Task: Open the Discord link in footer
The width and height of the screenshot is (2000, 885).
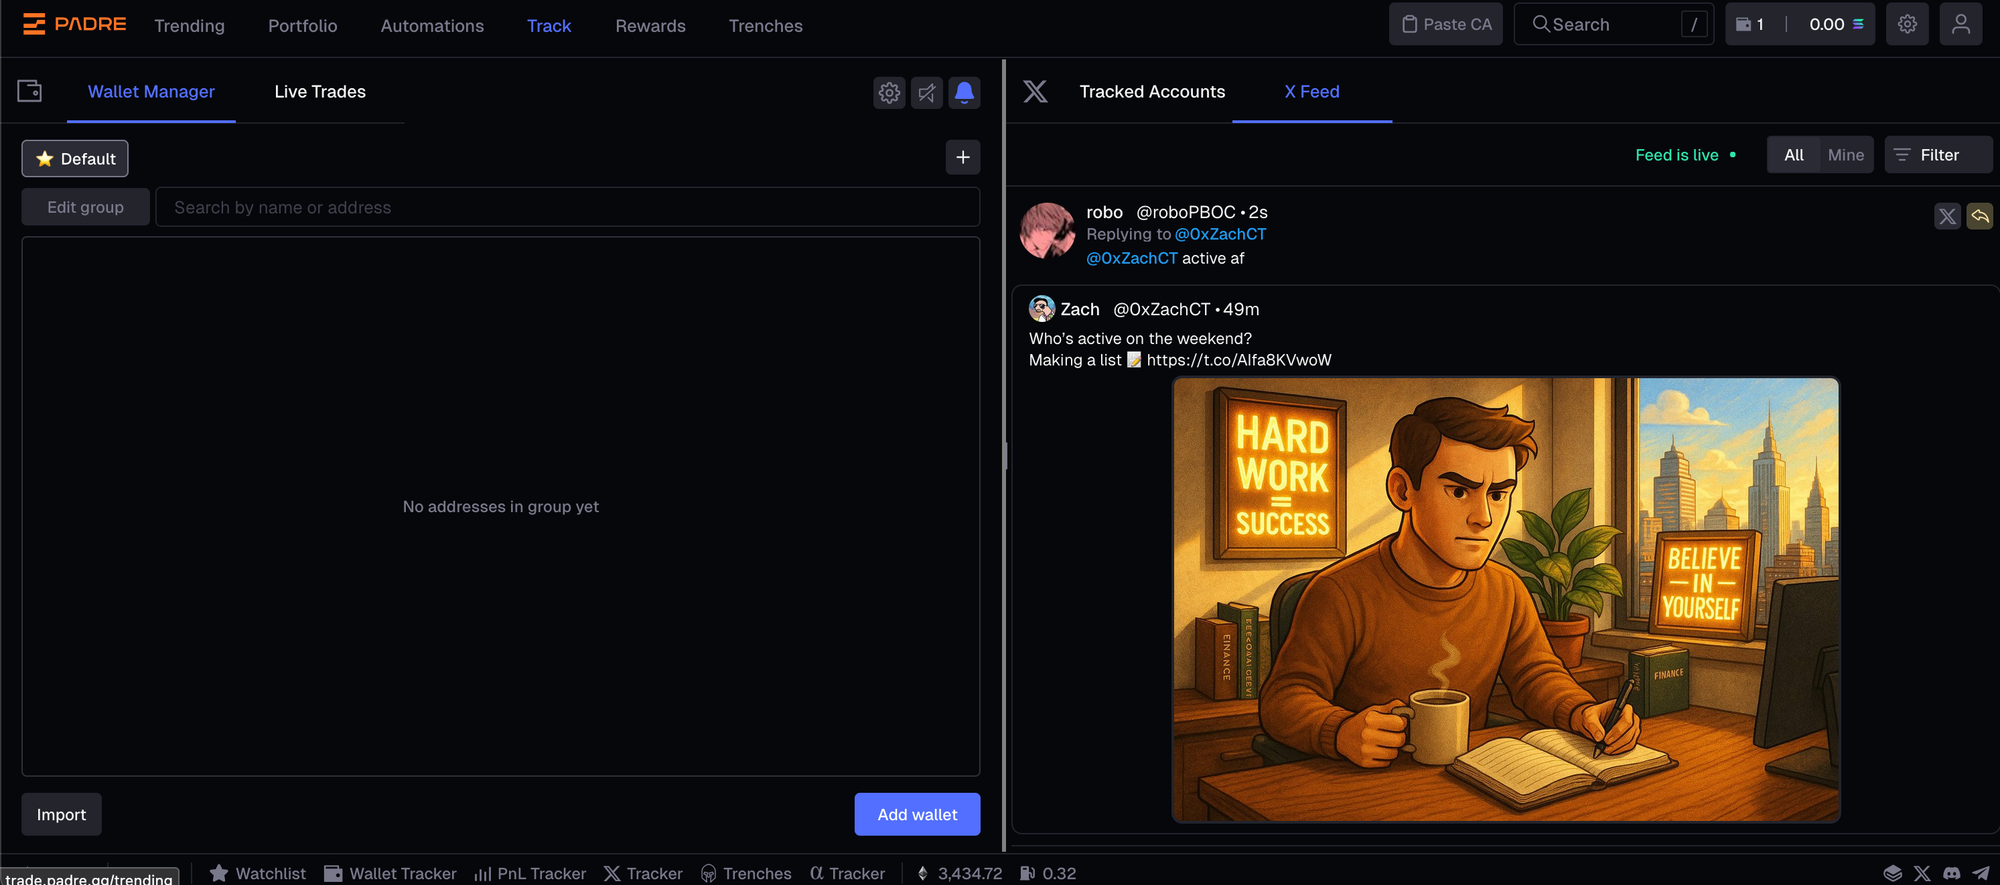Action: (1951, 873)
